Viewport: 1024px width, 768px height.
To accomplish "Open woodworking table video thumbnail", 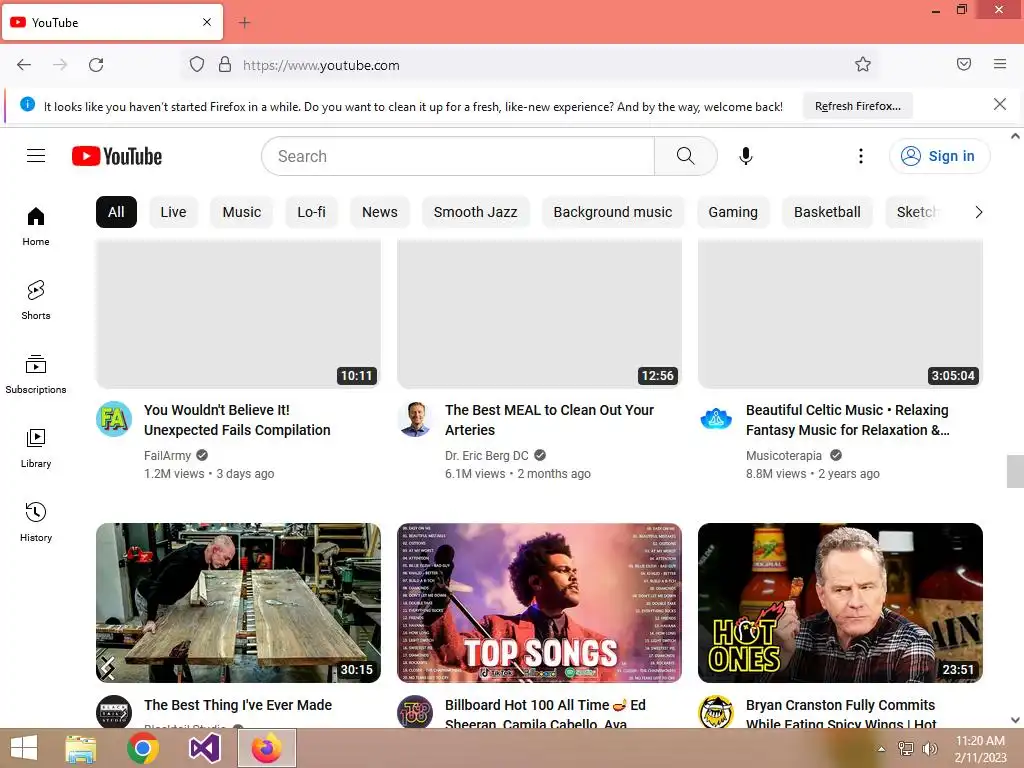I will pos(238,603).
